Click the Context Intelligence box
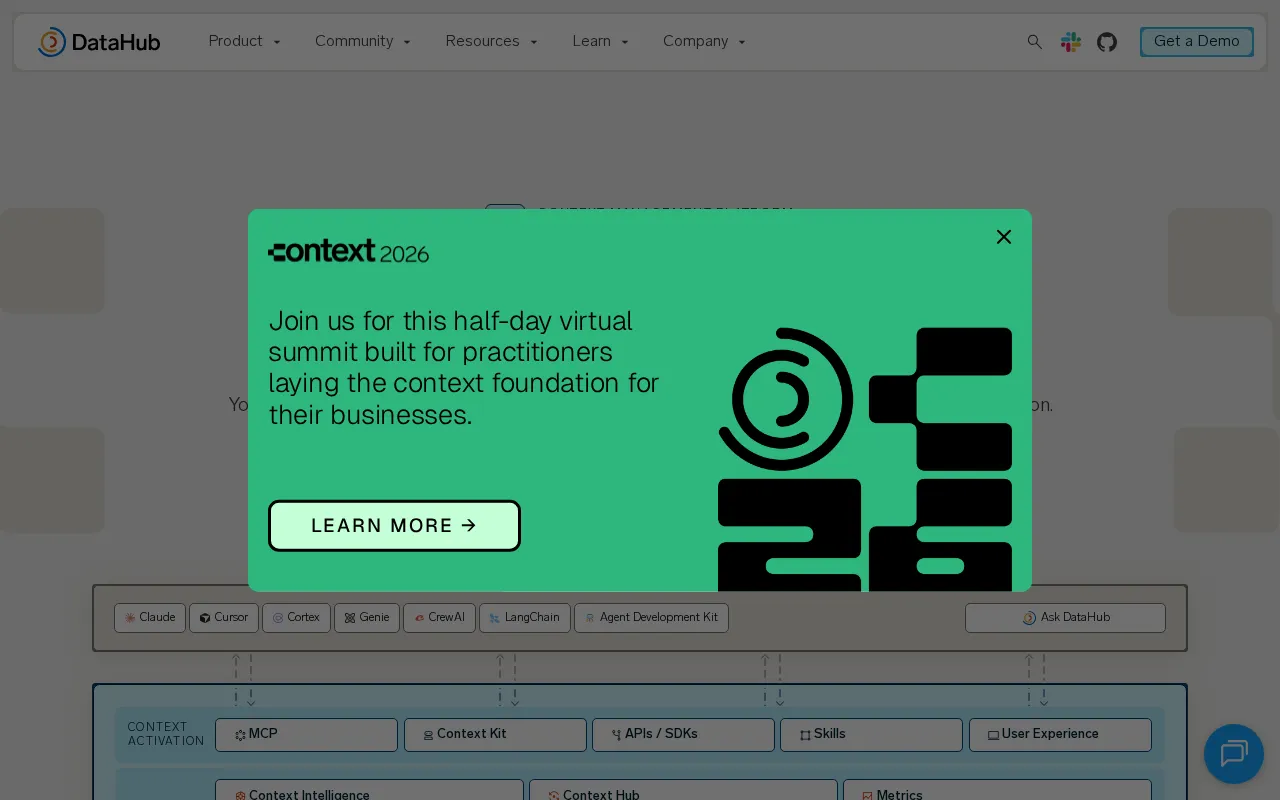Viewport: 1280px width, 800px height. coord(369,790)
